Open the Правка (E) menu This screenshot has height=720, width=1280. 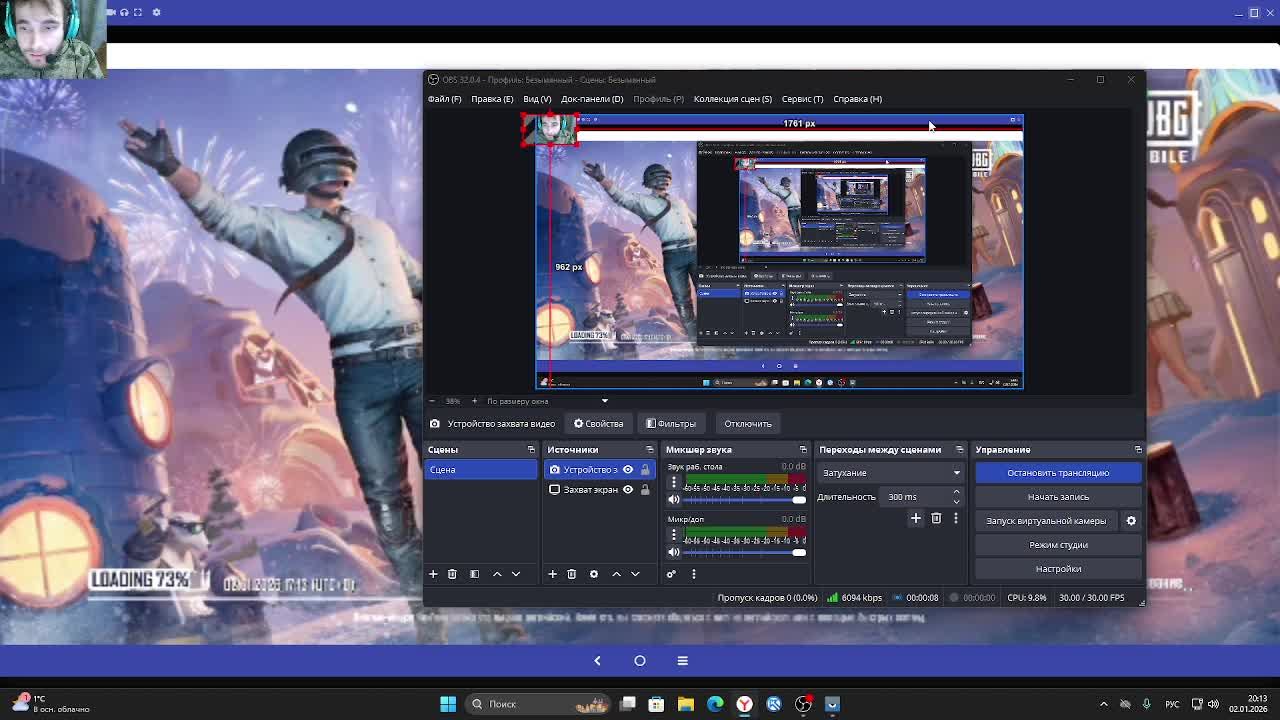(x=492, y=99)
